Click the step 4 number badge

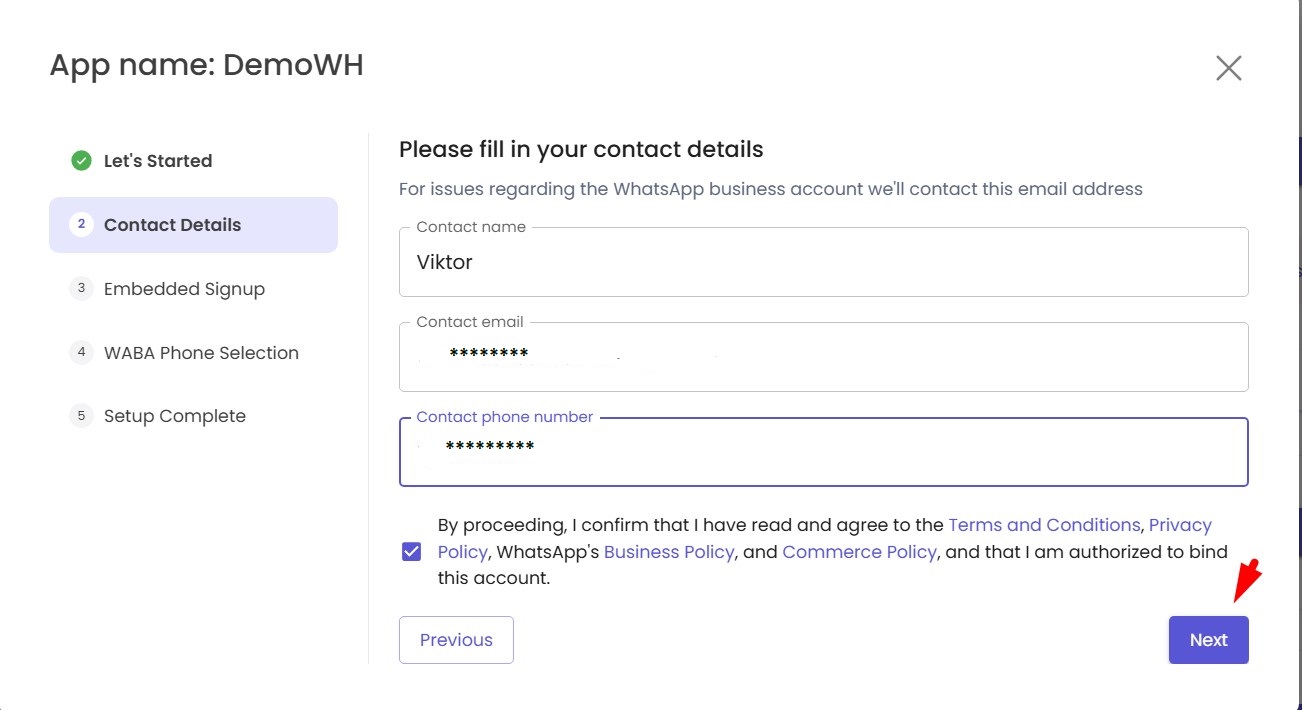coord(81,353)
